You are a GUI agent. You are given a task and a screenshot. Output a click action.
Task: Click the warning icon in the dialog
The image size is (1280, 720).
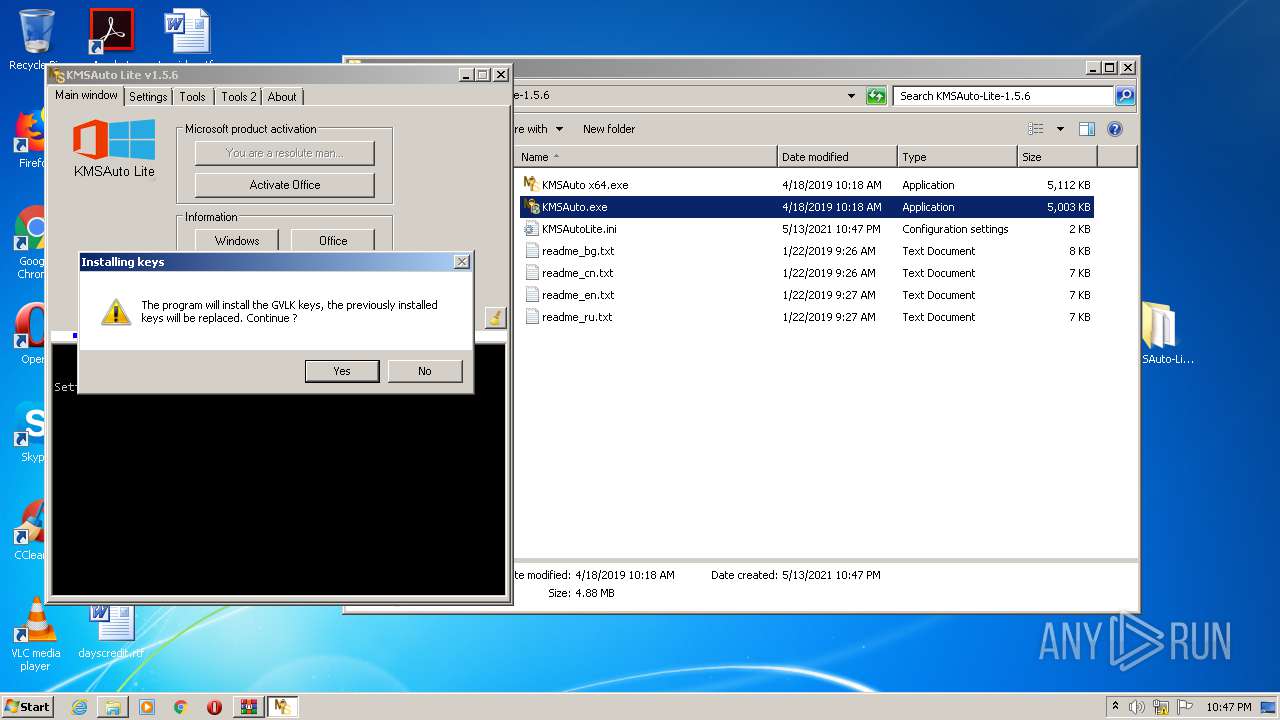tap(116, 312)
